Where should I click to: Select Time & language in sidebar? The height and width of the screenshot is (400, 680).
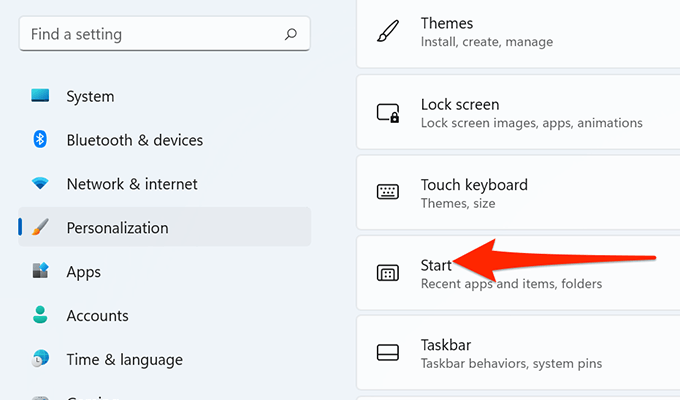click(x=124, y=359)
